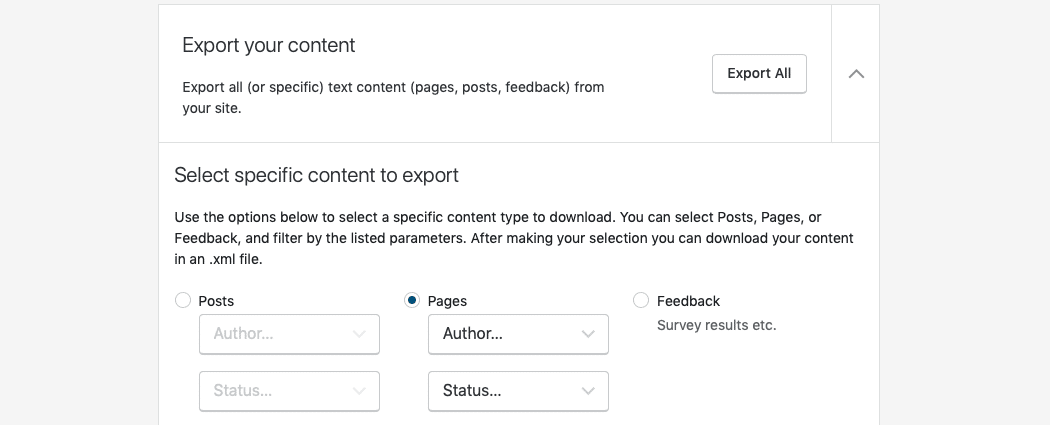Expand the Author dropdown under Pages
The width and height of the screenshot is (1050, 425).
(518, 334)
